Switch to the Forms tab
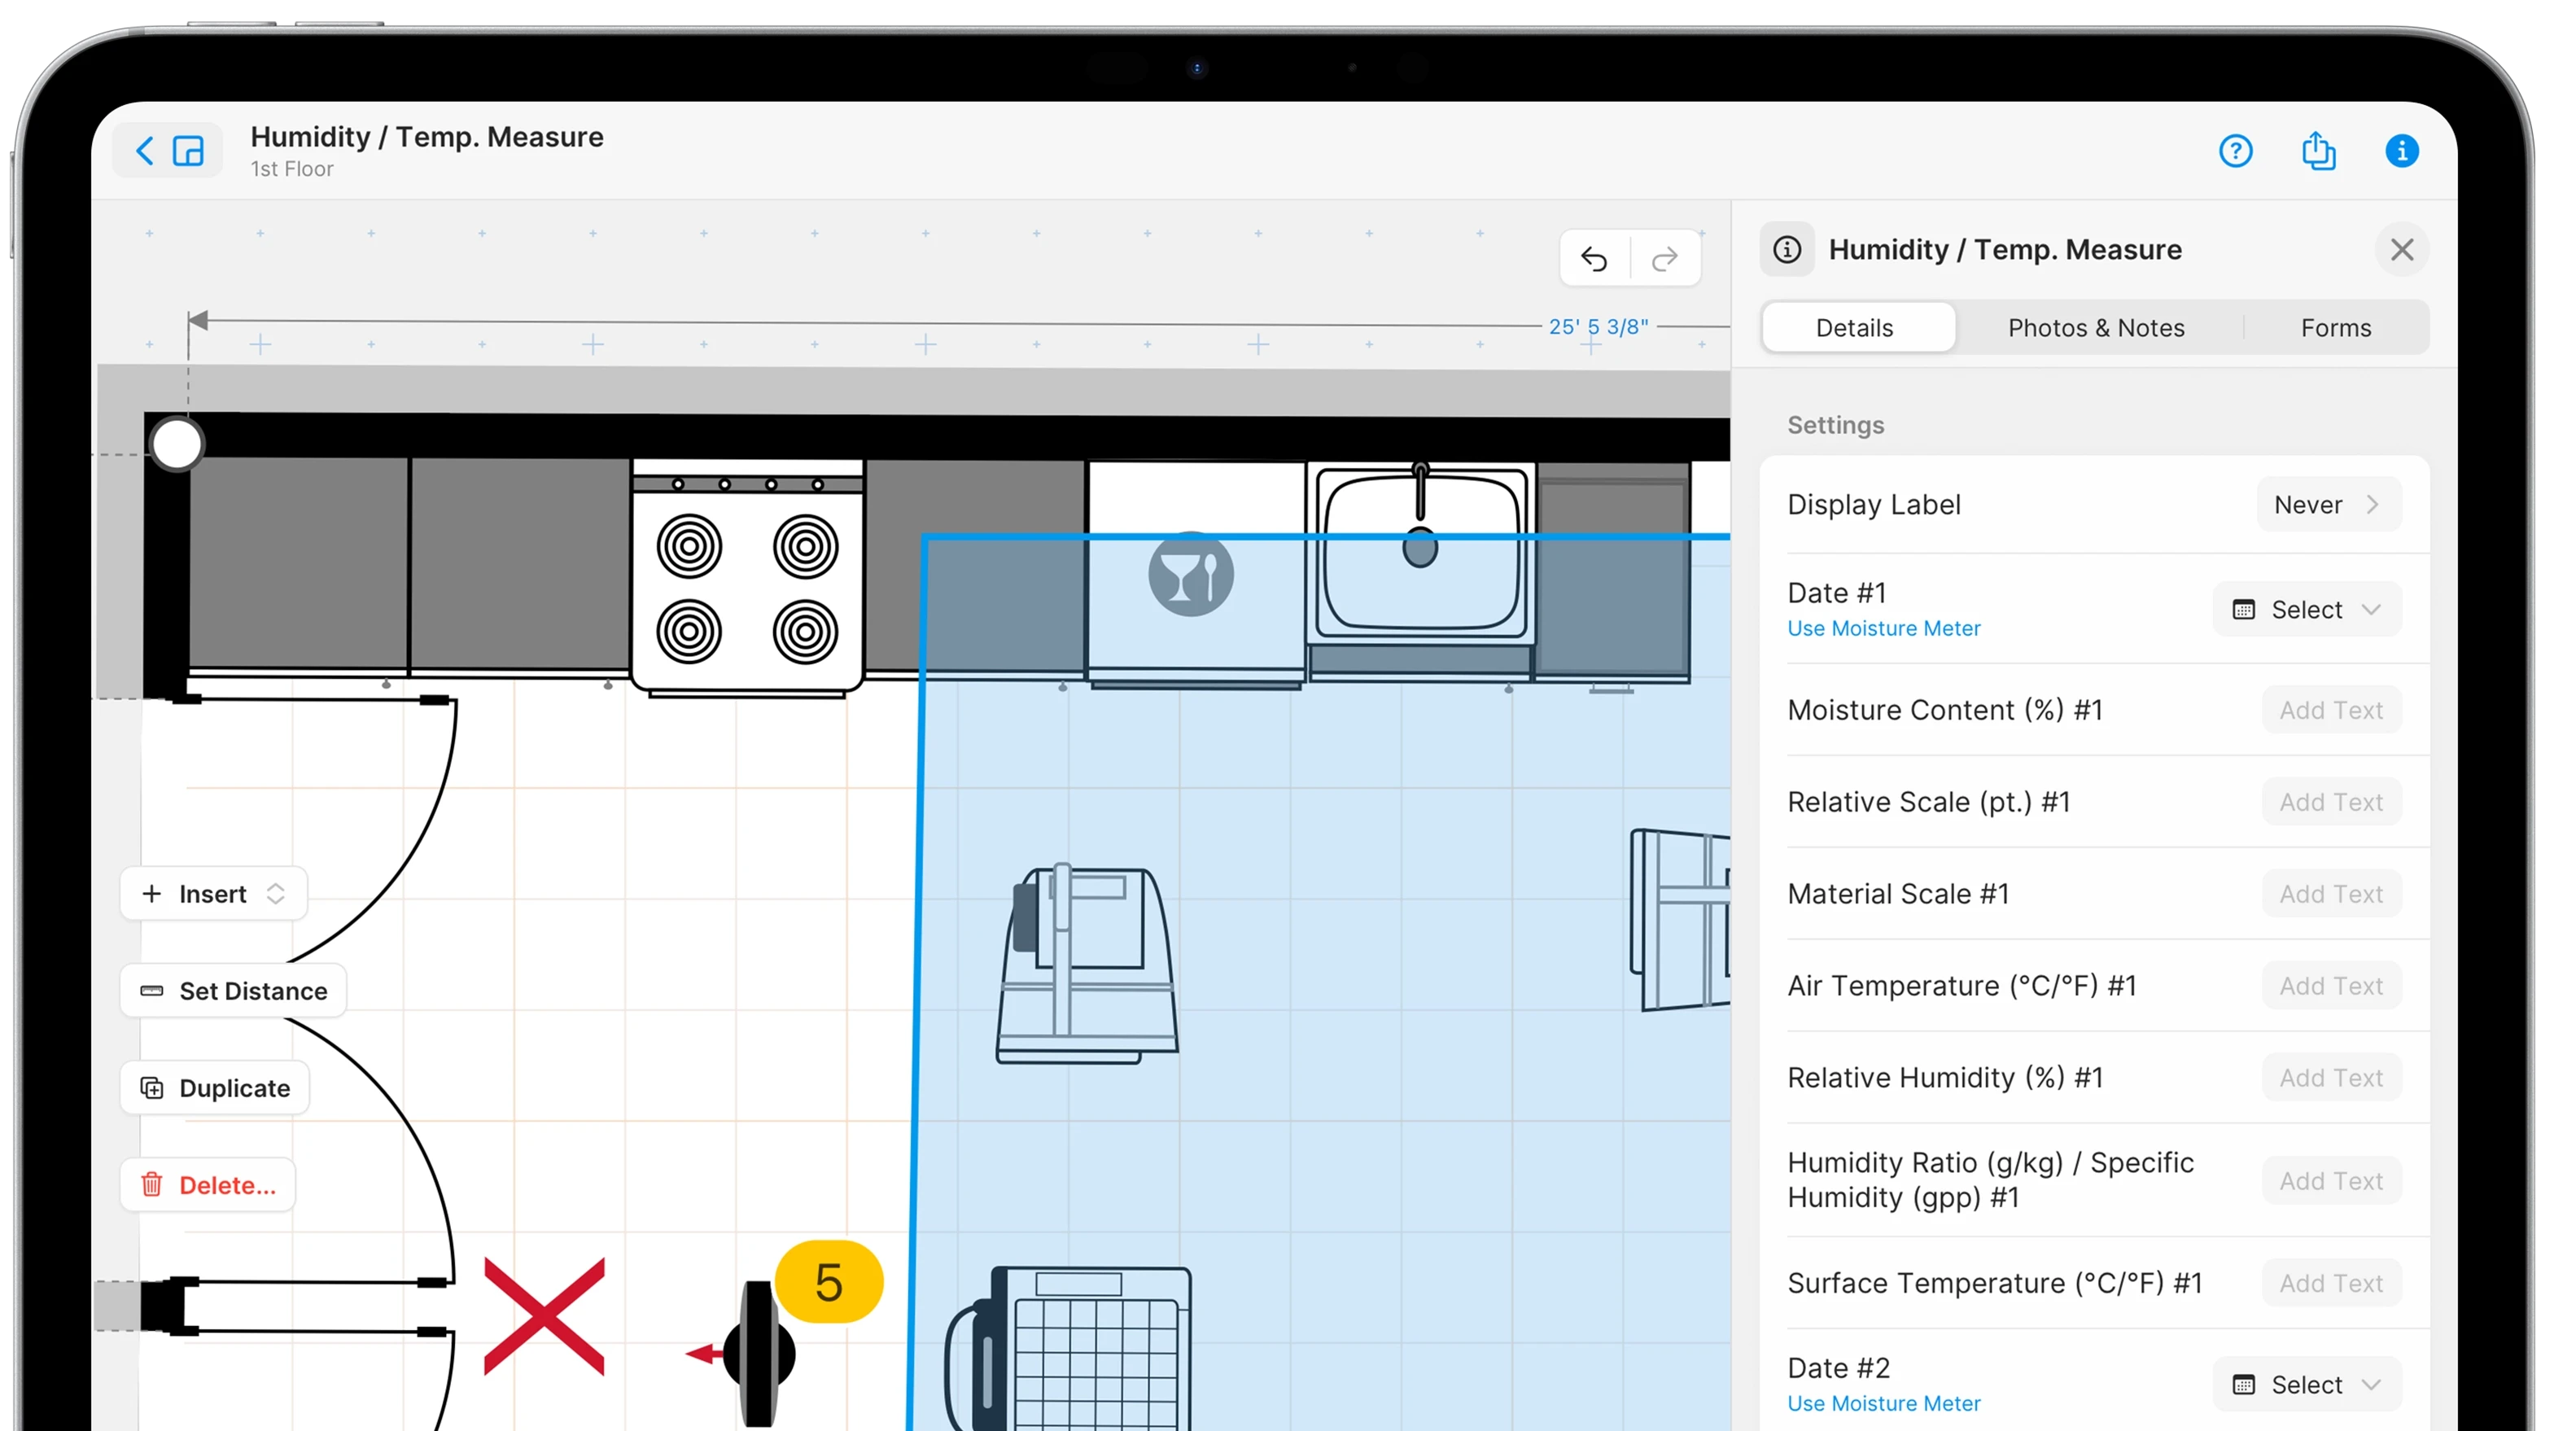Image resolution: width=2576 pixels, height=1431 pixels. tap(2335, 328)
